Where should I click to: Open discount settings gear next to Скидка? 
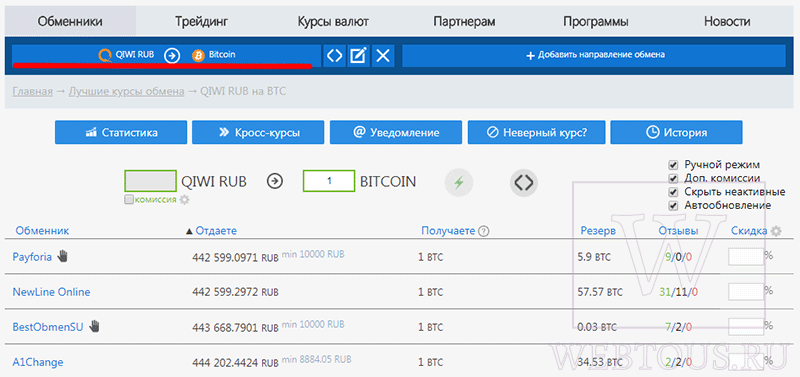click(776, 231)
